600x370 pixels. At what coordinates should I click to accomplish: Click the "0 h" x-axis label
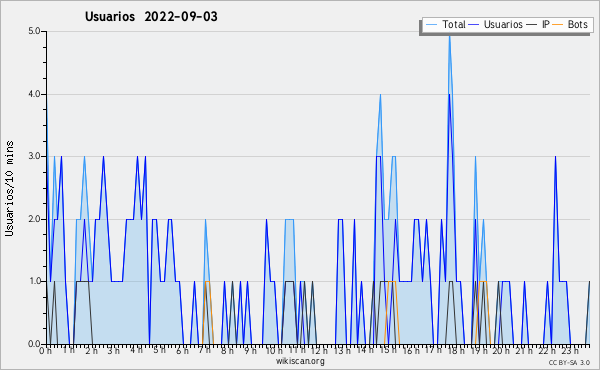coord(45,351)
